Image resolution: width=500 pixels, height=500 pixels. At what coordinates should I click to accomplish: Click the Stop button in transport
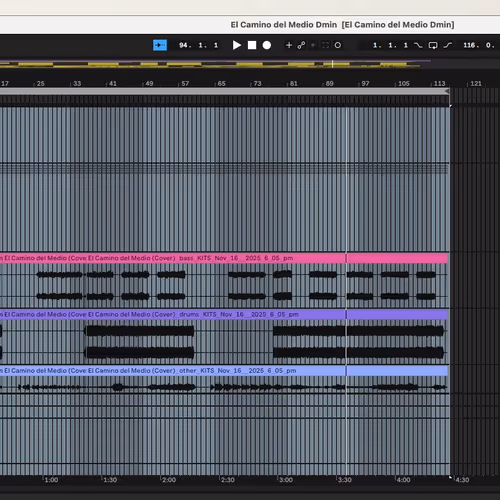click(252, 45)
